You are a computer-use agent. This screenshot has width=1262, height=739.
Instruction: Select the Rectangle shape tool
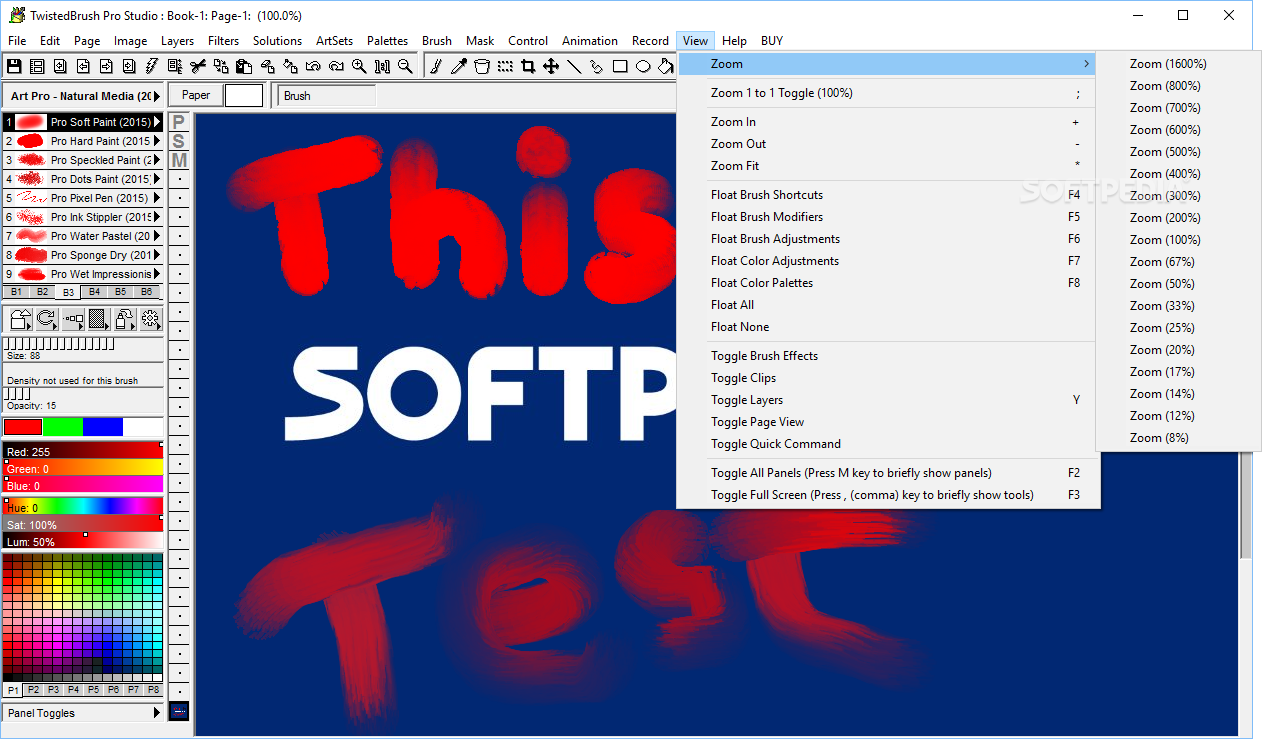[x=620, y=67]
